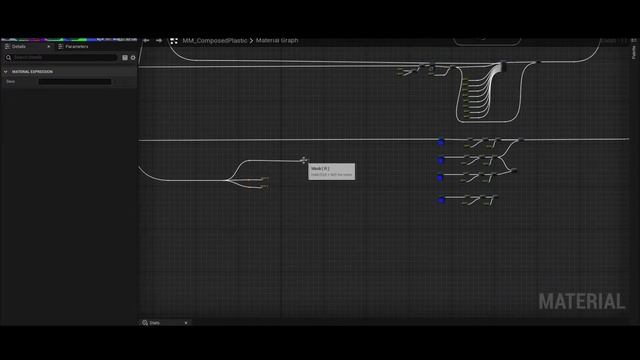Screen dimensions: 640x360
Task: Select the second blue node from top
Action: click(x=441, y=160)
